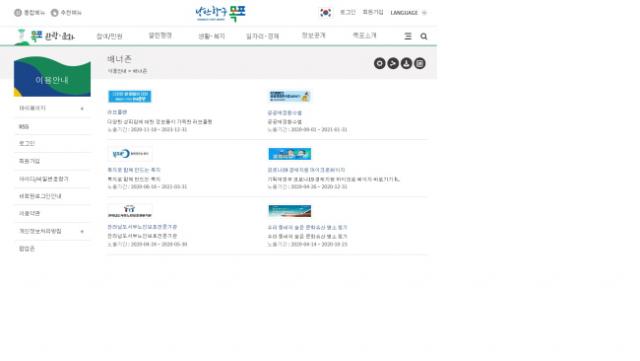This screenshot has width=640, height=361.
Task: Click 이용약관 in the sidebar
Action: (29, 214)
